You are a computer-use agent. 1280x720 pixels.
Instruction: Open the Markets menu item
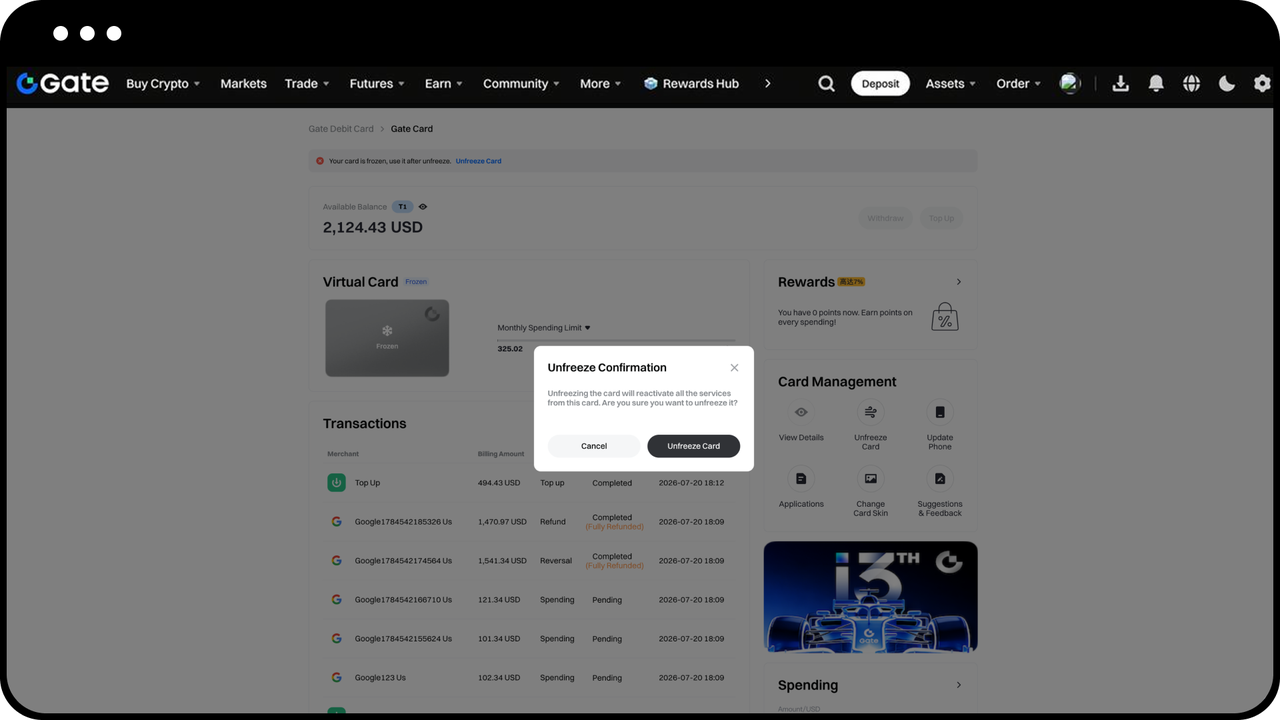point(243,84)
